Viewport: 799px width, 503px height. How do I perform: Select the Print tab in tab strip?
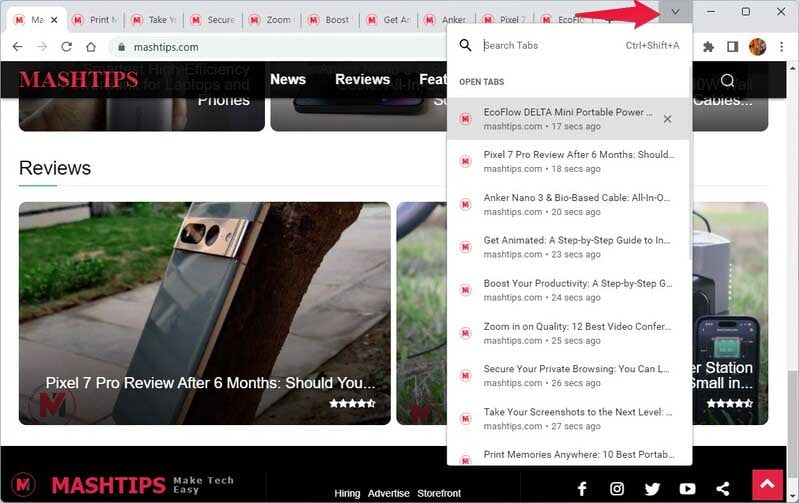[x=96, y=20]
